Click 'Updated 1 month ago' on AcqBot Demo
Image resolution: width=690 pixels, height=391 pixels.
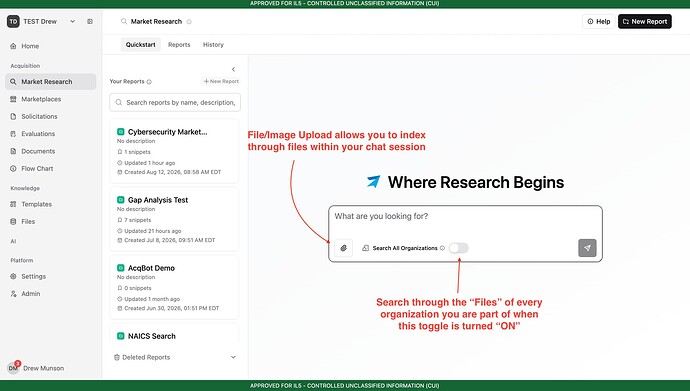pyautogui.click(x=152, y=299)
